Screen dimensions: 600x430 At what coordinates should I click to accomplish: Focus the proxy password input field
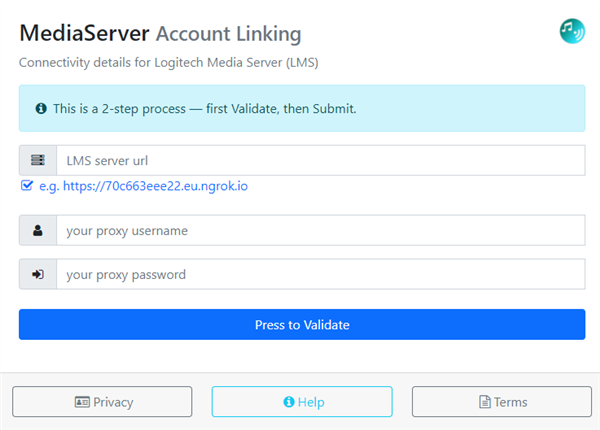(321, 274)
